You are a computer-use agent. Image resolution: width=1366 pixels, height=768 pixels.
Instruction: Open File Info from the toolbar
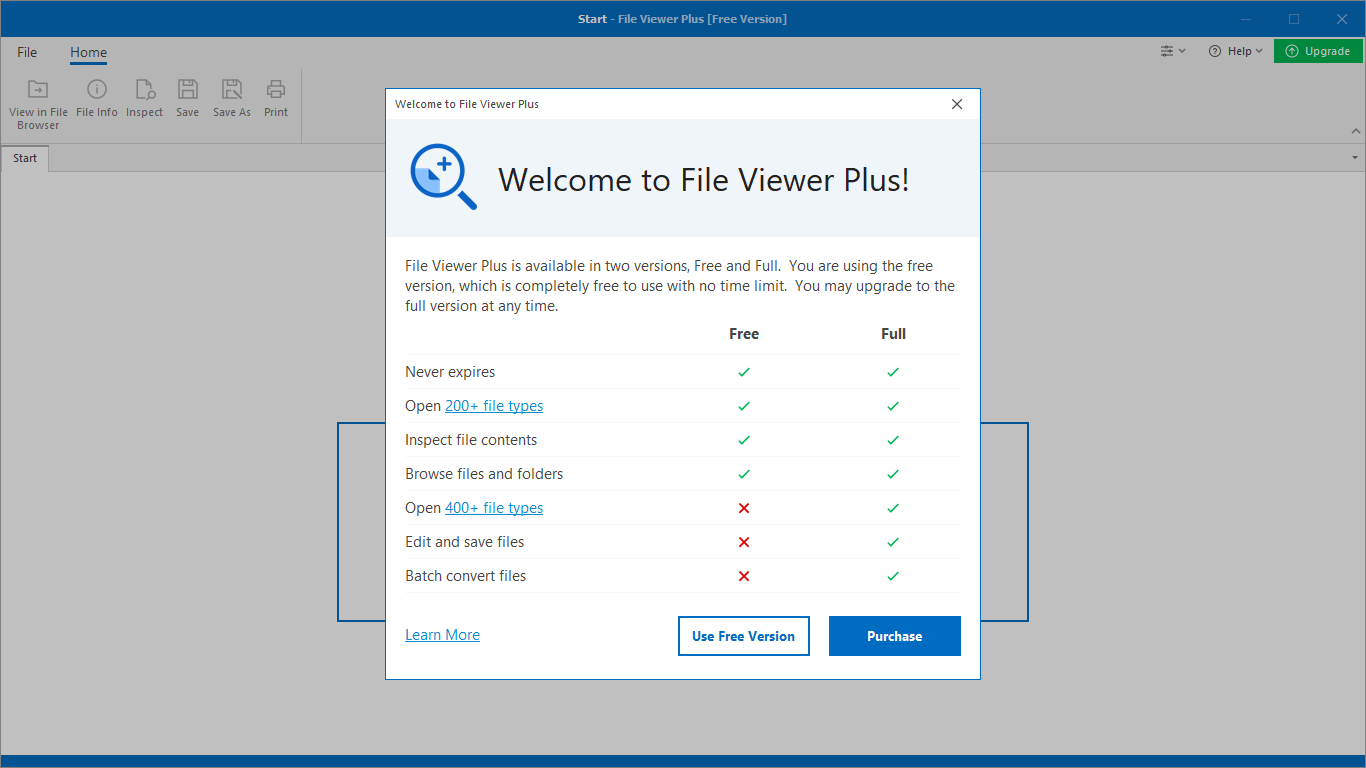pyautogui.click(x=97, y=97)
